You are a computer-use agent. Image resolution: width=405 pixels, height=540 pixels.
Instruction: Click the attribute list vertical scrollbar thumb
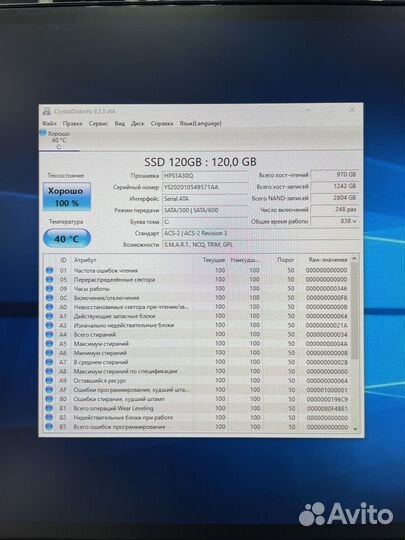click(x=355, y=311)
